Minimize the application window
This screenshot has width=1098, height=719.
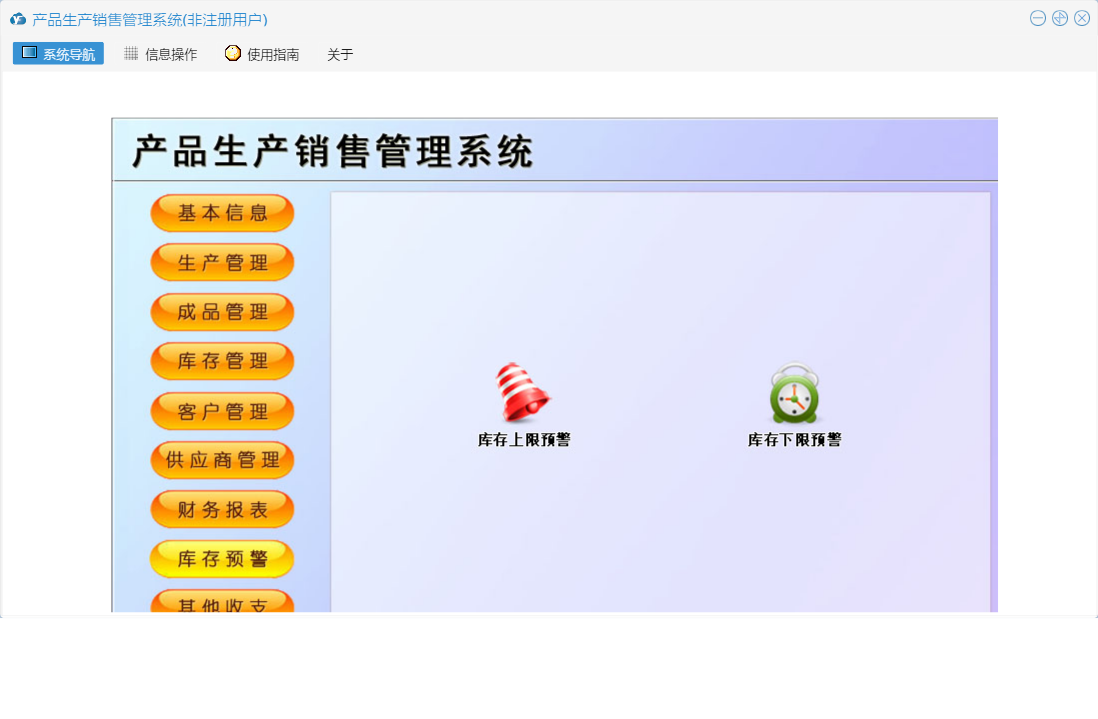pos(1038,19)
